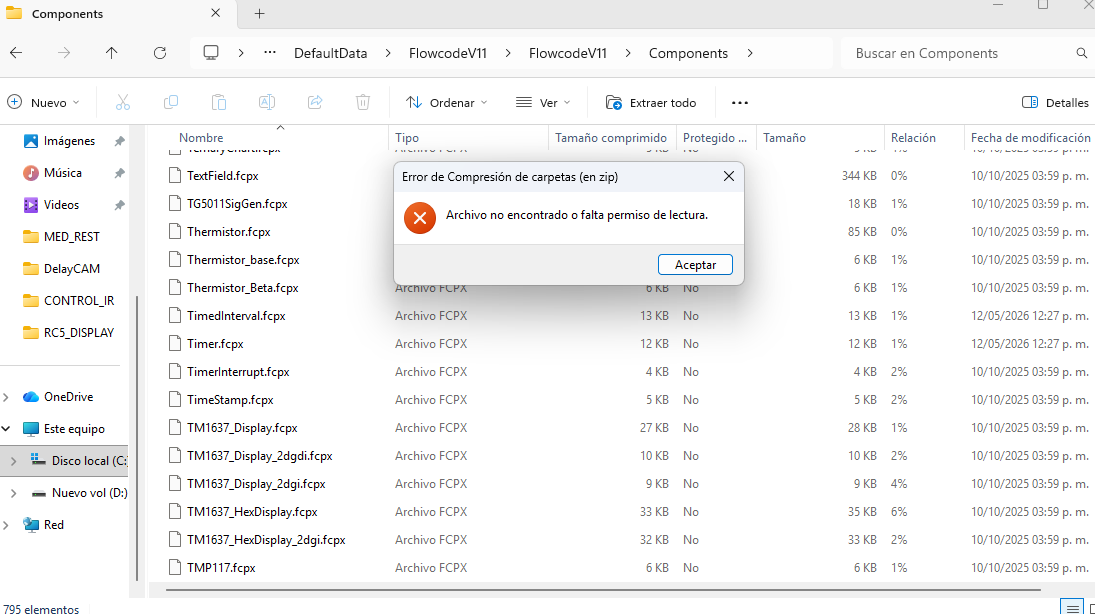Select the TG5011SigGen.fcpx file
The height and width of the screenshot is (614, 1095).
click(x=237, y=204)
